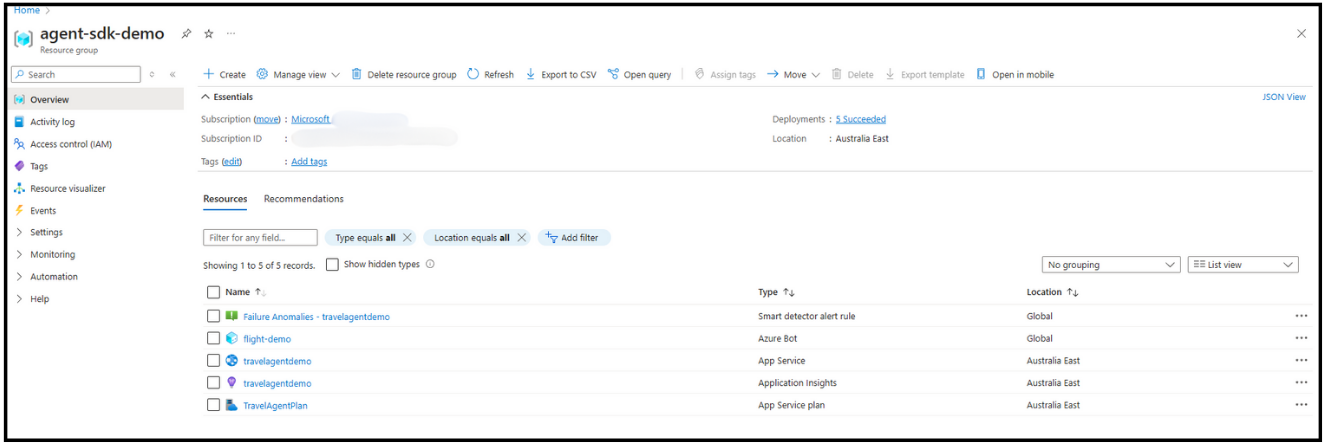Click the TravelAgentPlan service plan icon
Image resolution: width=1327 pixels, height=446 pixels.
coord(232,405)
